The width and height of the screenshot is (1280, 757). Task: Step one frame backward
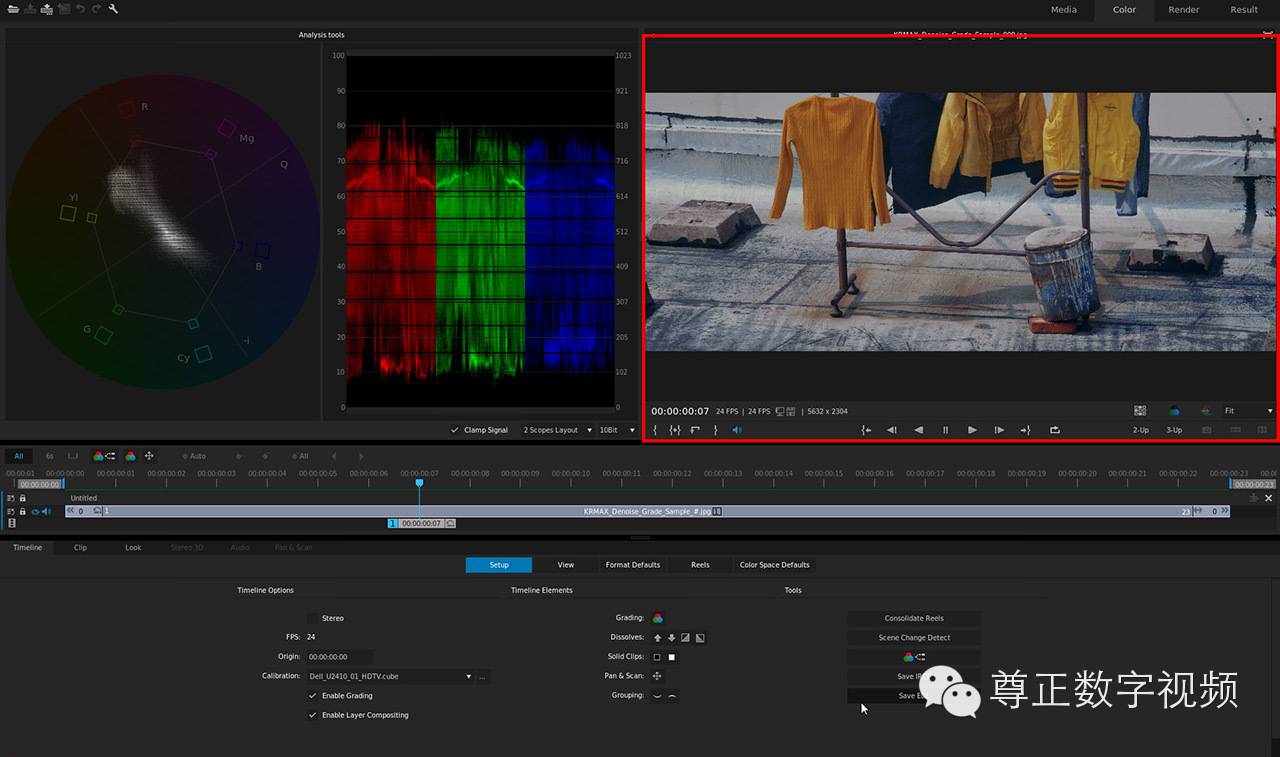891,430
